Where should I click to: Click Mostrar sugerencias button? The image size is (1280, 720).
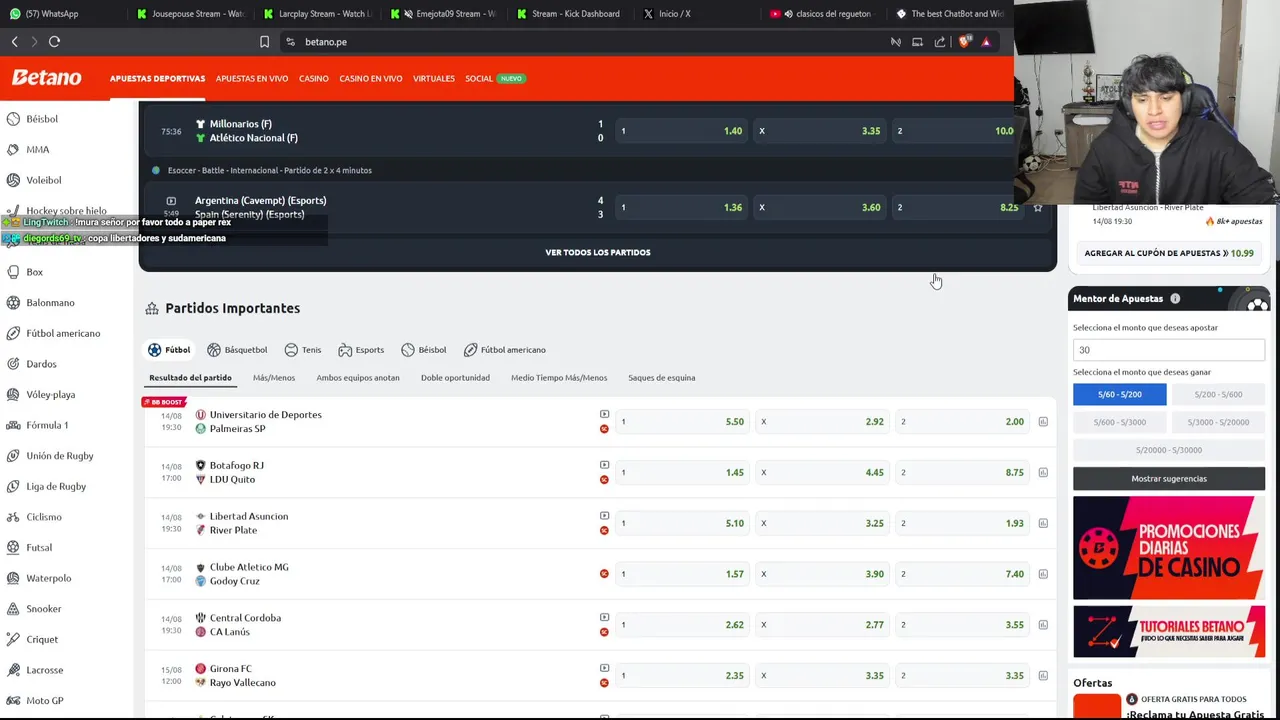point(1169,479)
